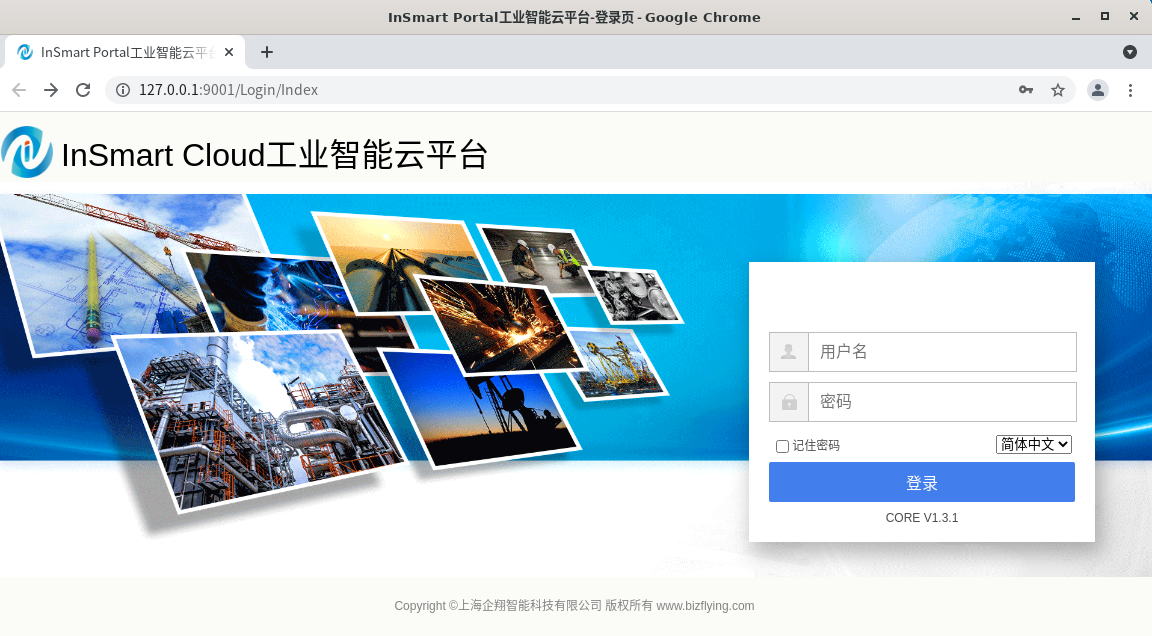The height and width of the screenshot is (636, 1152).
Task: Select the InSmart Portal browser tab
Action: [x=123, y=52]
